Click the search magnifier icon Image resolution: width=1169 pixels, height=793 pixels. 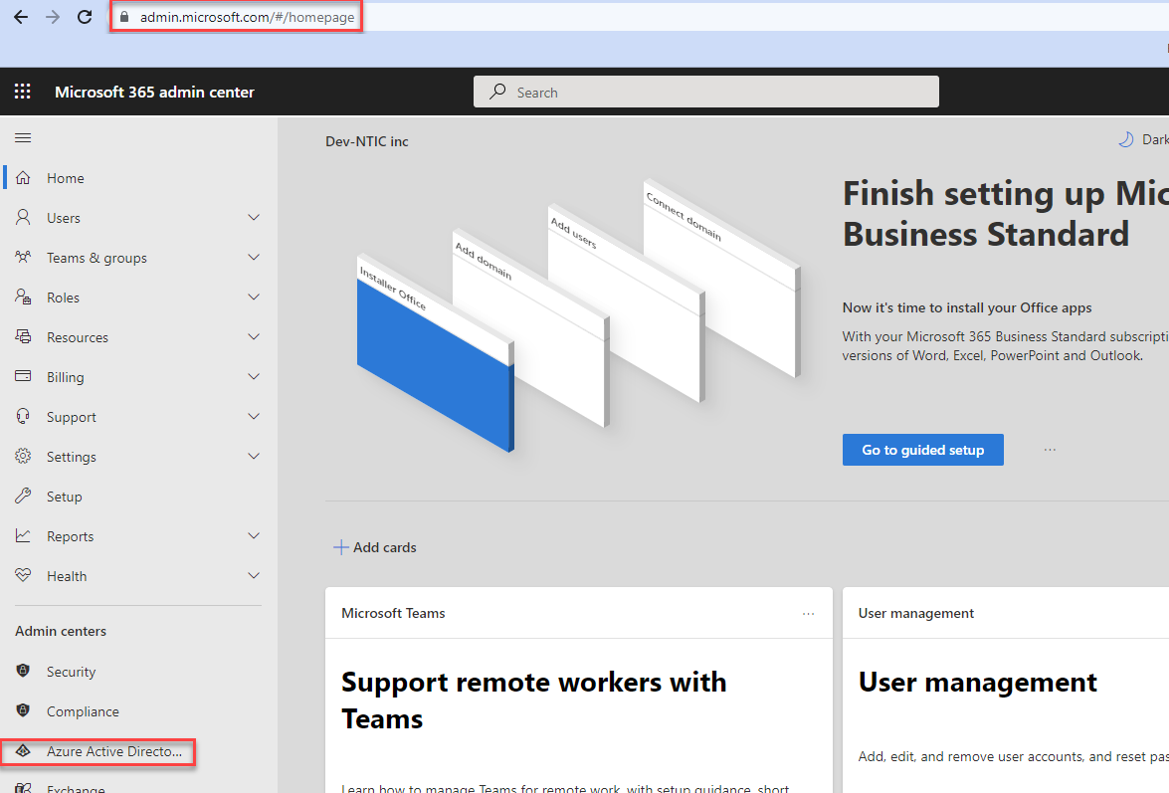pyautogui.click(x=497, y=92)
